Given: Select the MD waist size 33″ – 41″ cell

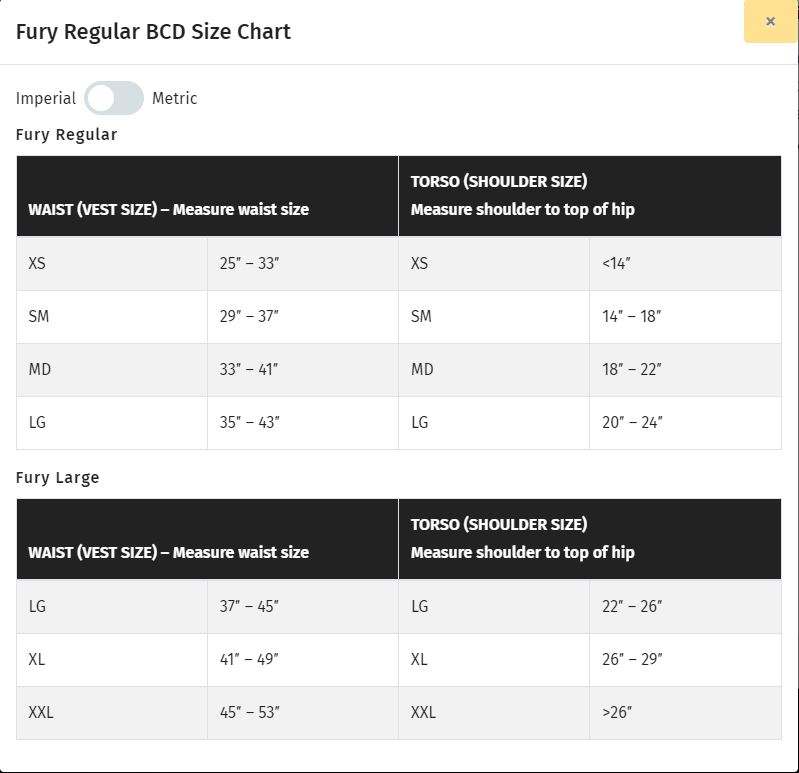Looking at the screenshot, I should [x=250, y=370].
